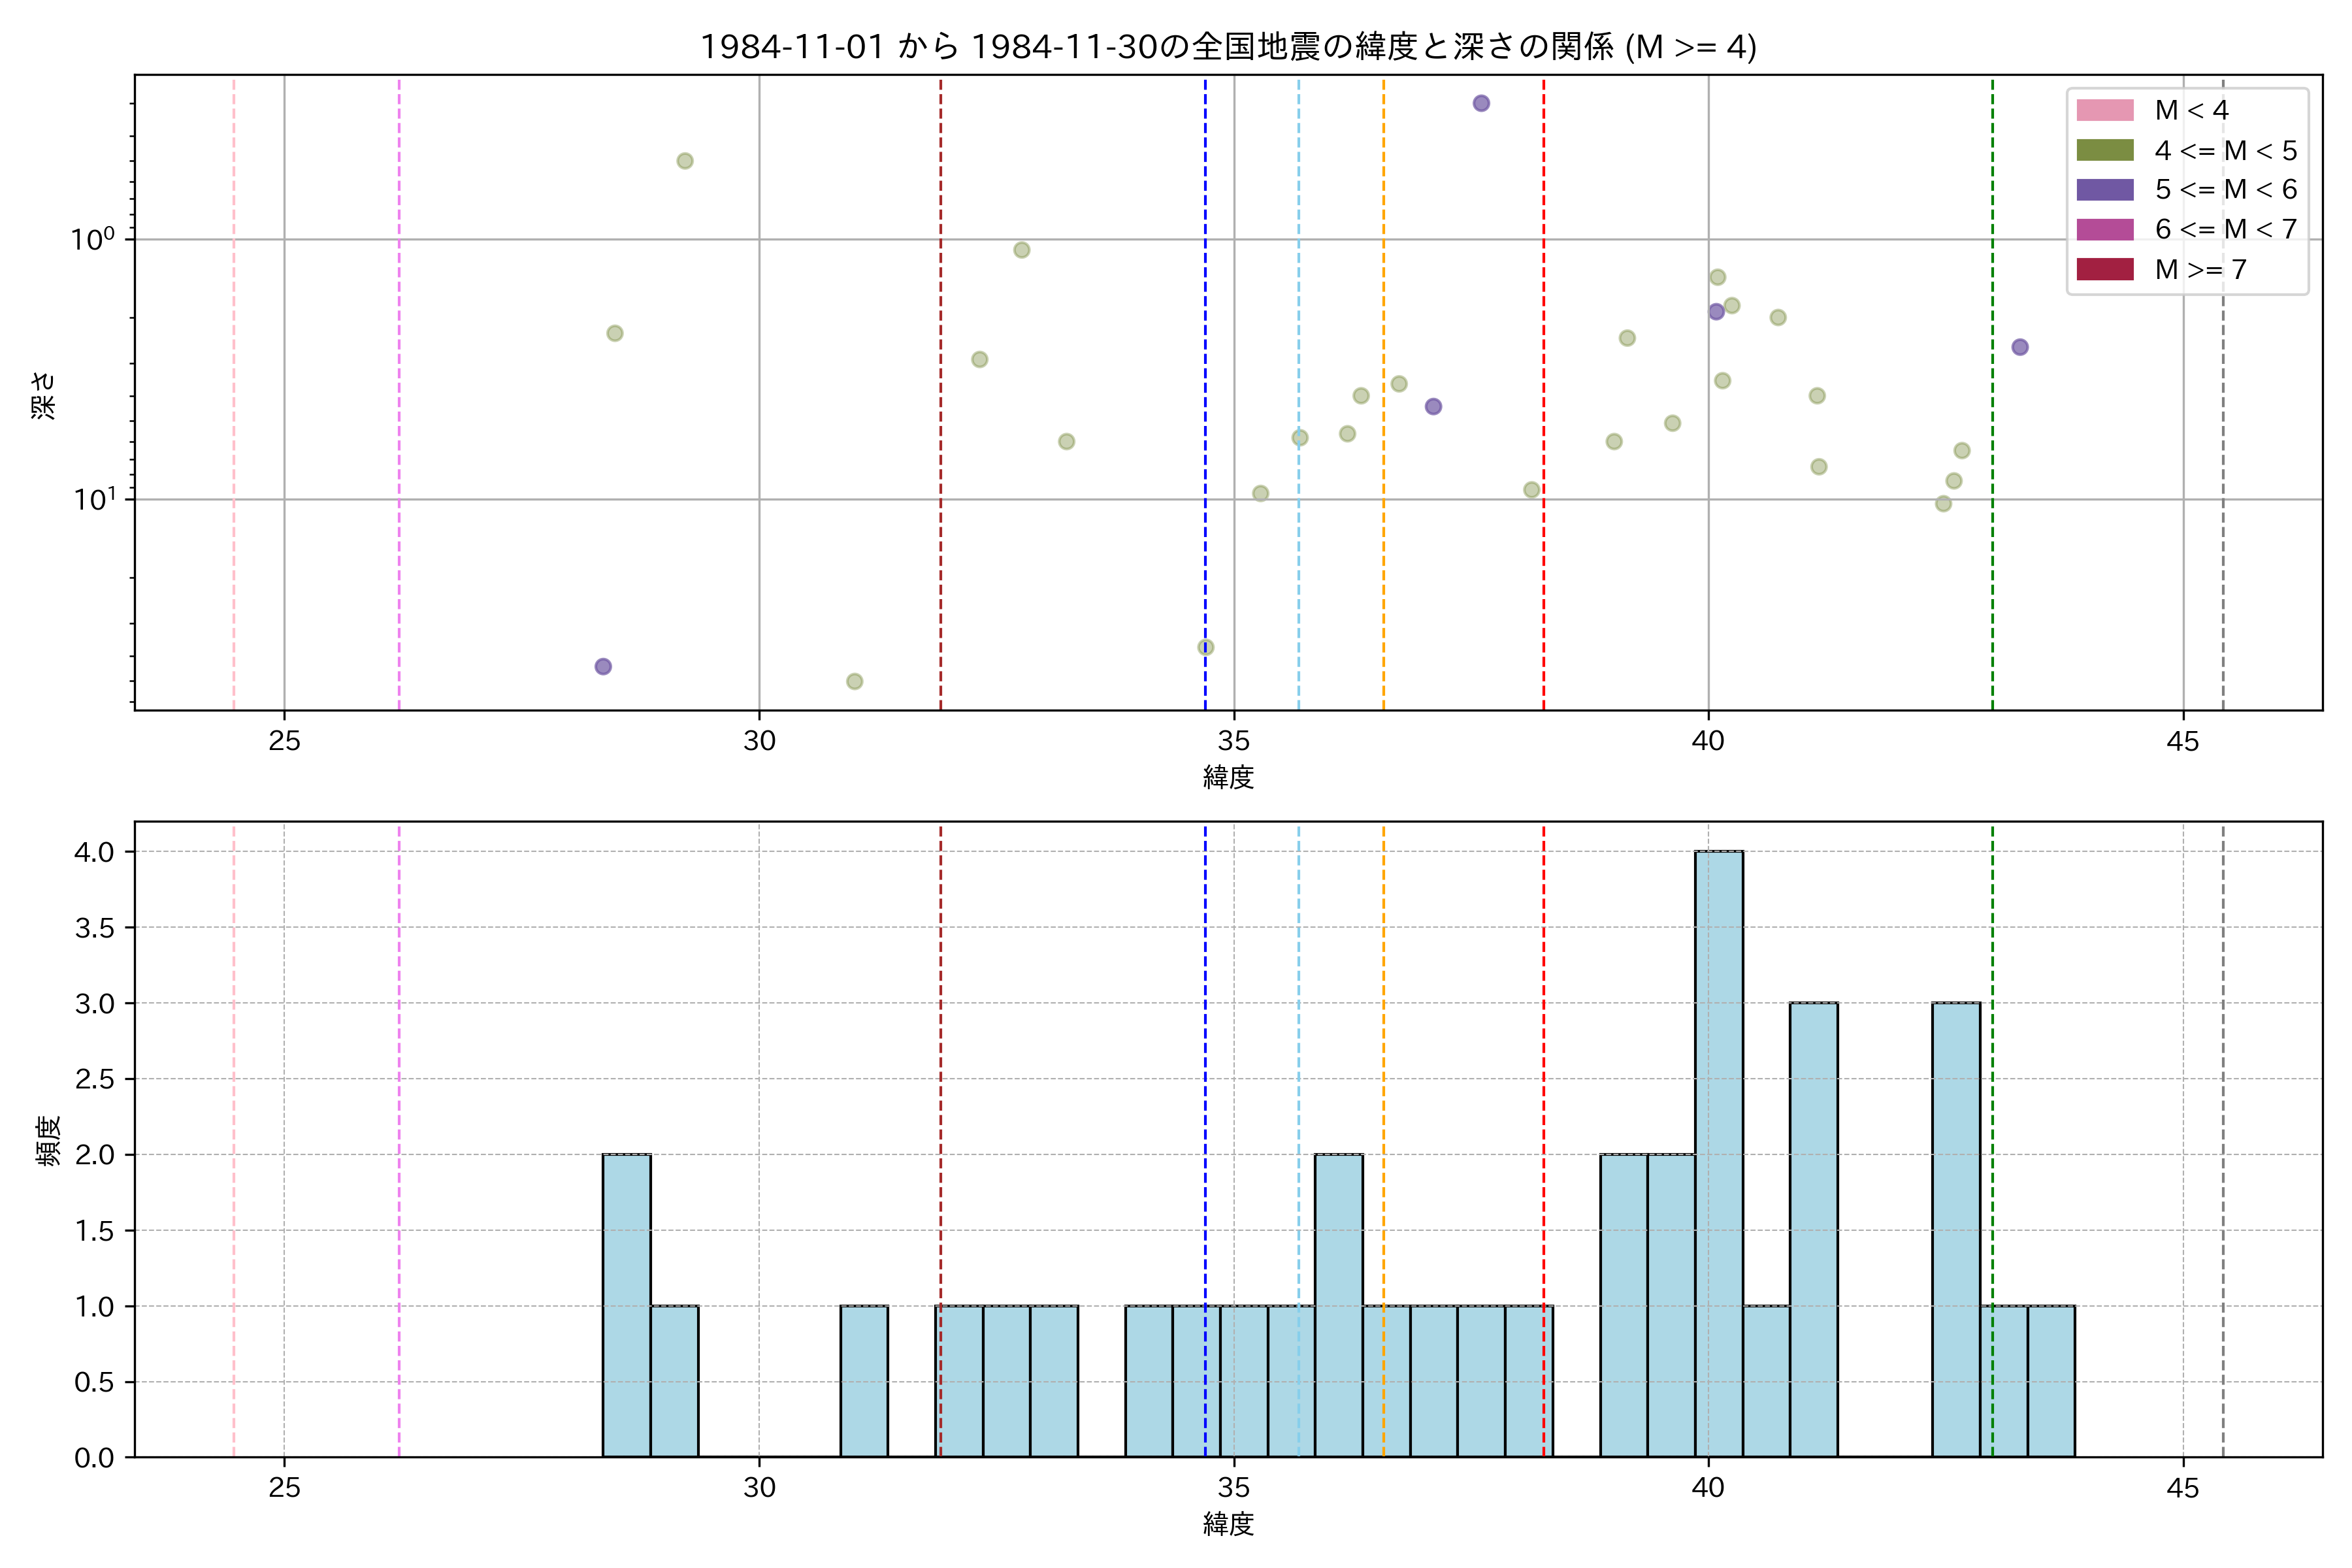Viewport: 2352px width, 1568px height.
Task: Click the tallest histogram bar at latitude 40
Action: point(1719,1153)
